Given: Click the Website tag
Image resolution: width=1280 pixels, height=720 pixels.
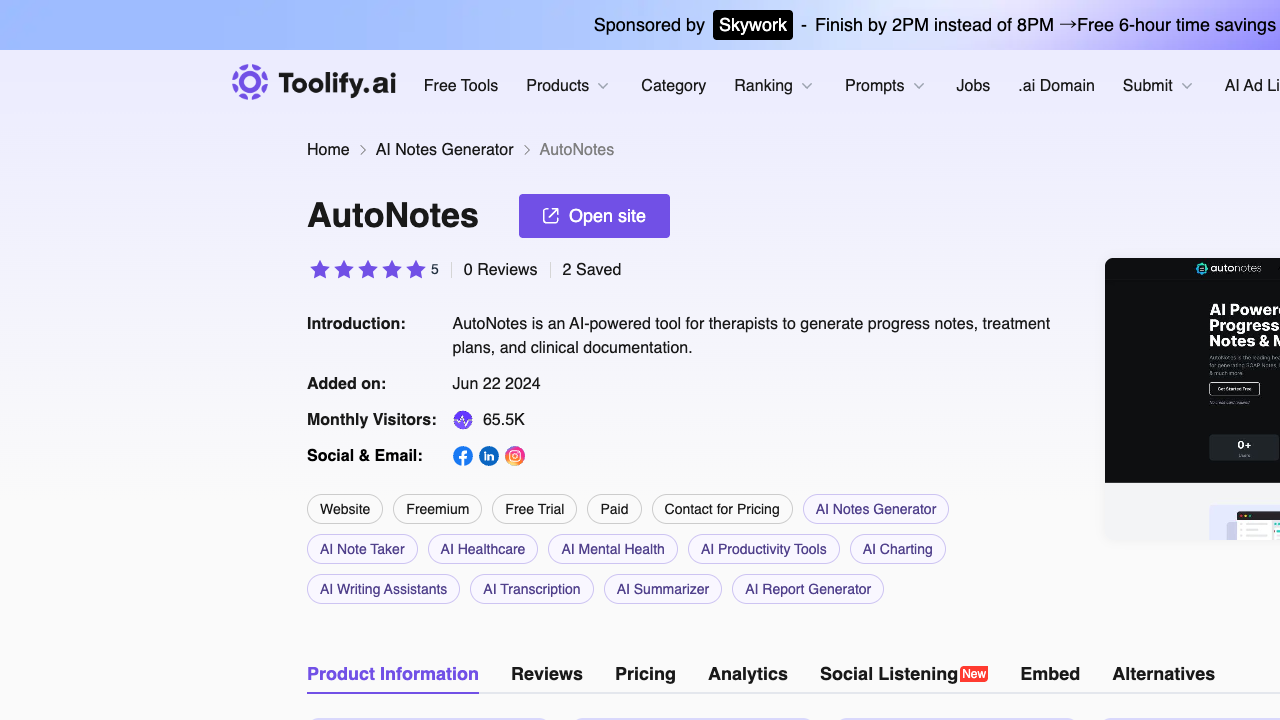Looking at the screenshot, I should pyautogui.click(x=345, y=509).
